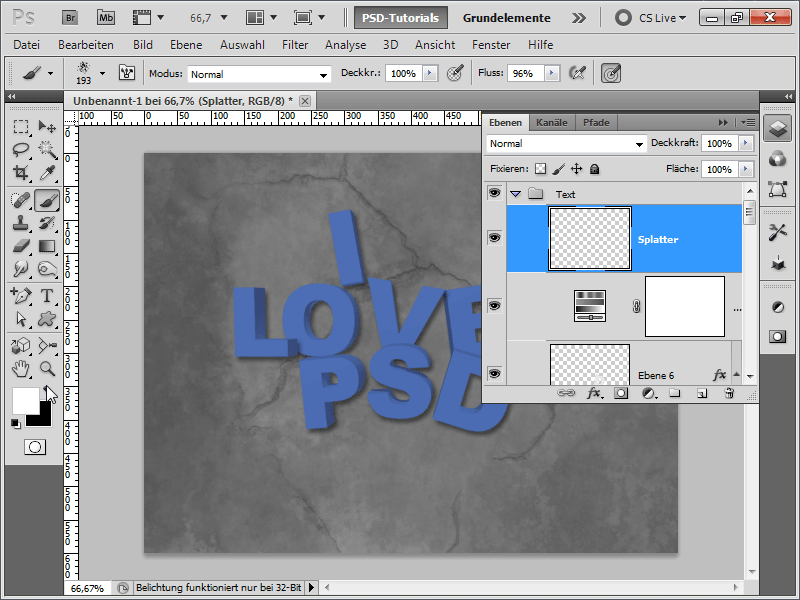The height and width of the screenshot is (600, 800).
Task: Open the zoom level dropdown
Action: (224, 18)
